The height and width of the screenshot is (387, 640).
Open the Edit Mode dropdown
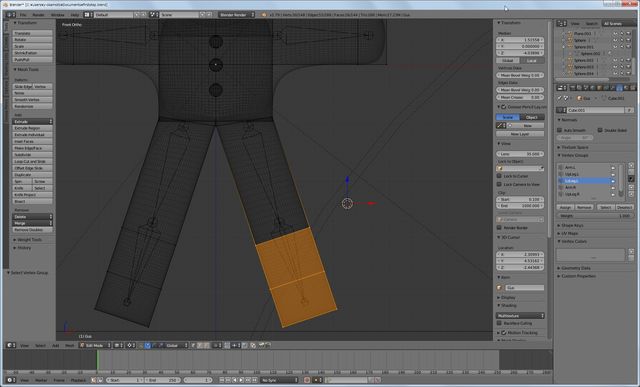(x=95, y=345)
